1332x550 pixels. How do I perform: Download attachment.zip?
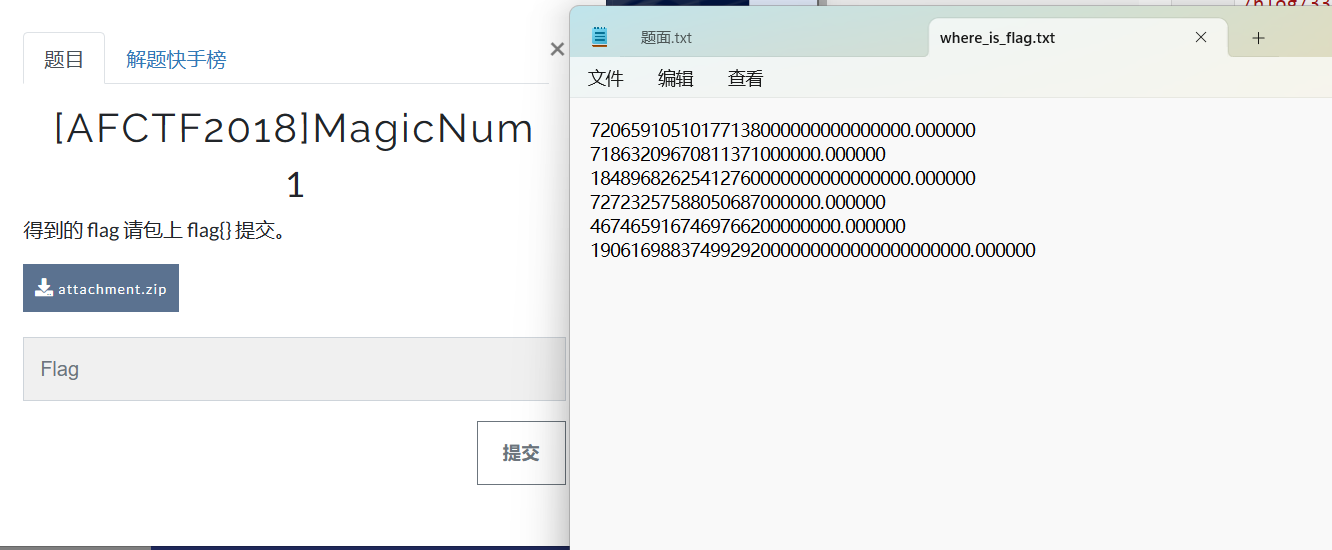(101, 288)
